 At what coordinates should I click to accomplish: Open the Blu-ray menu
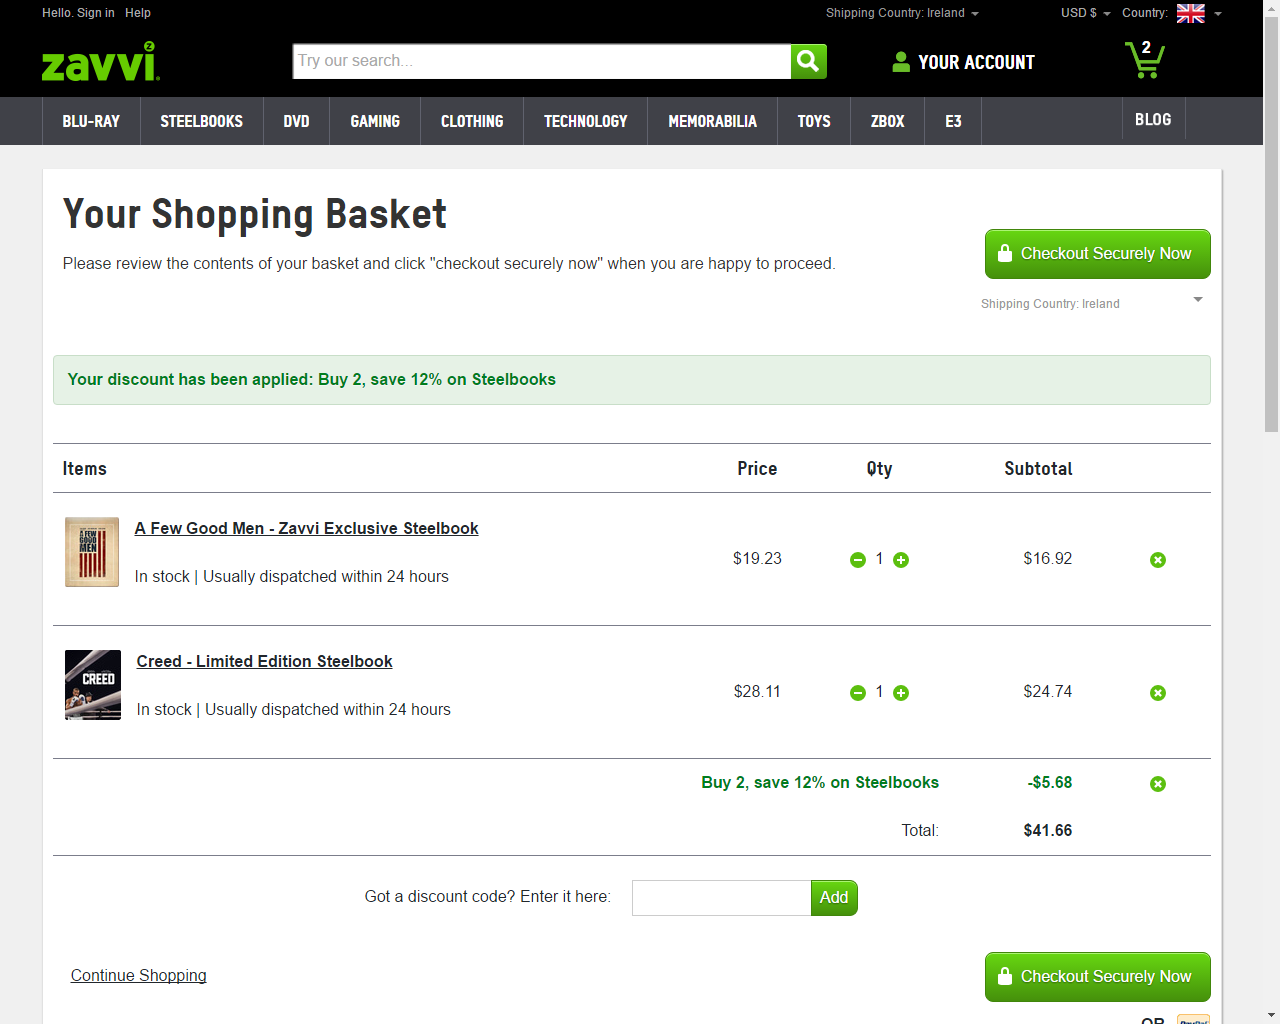(91, 121)
